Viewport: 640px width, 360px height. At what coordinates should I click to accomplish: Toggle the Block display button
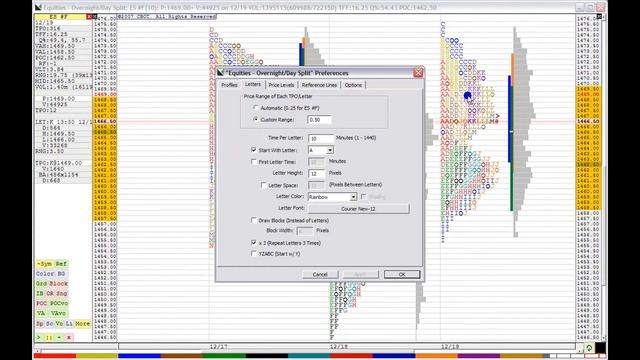[59, 284]
